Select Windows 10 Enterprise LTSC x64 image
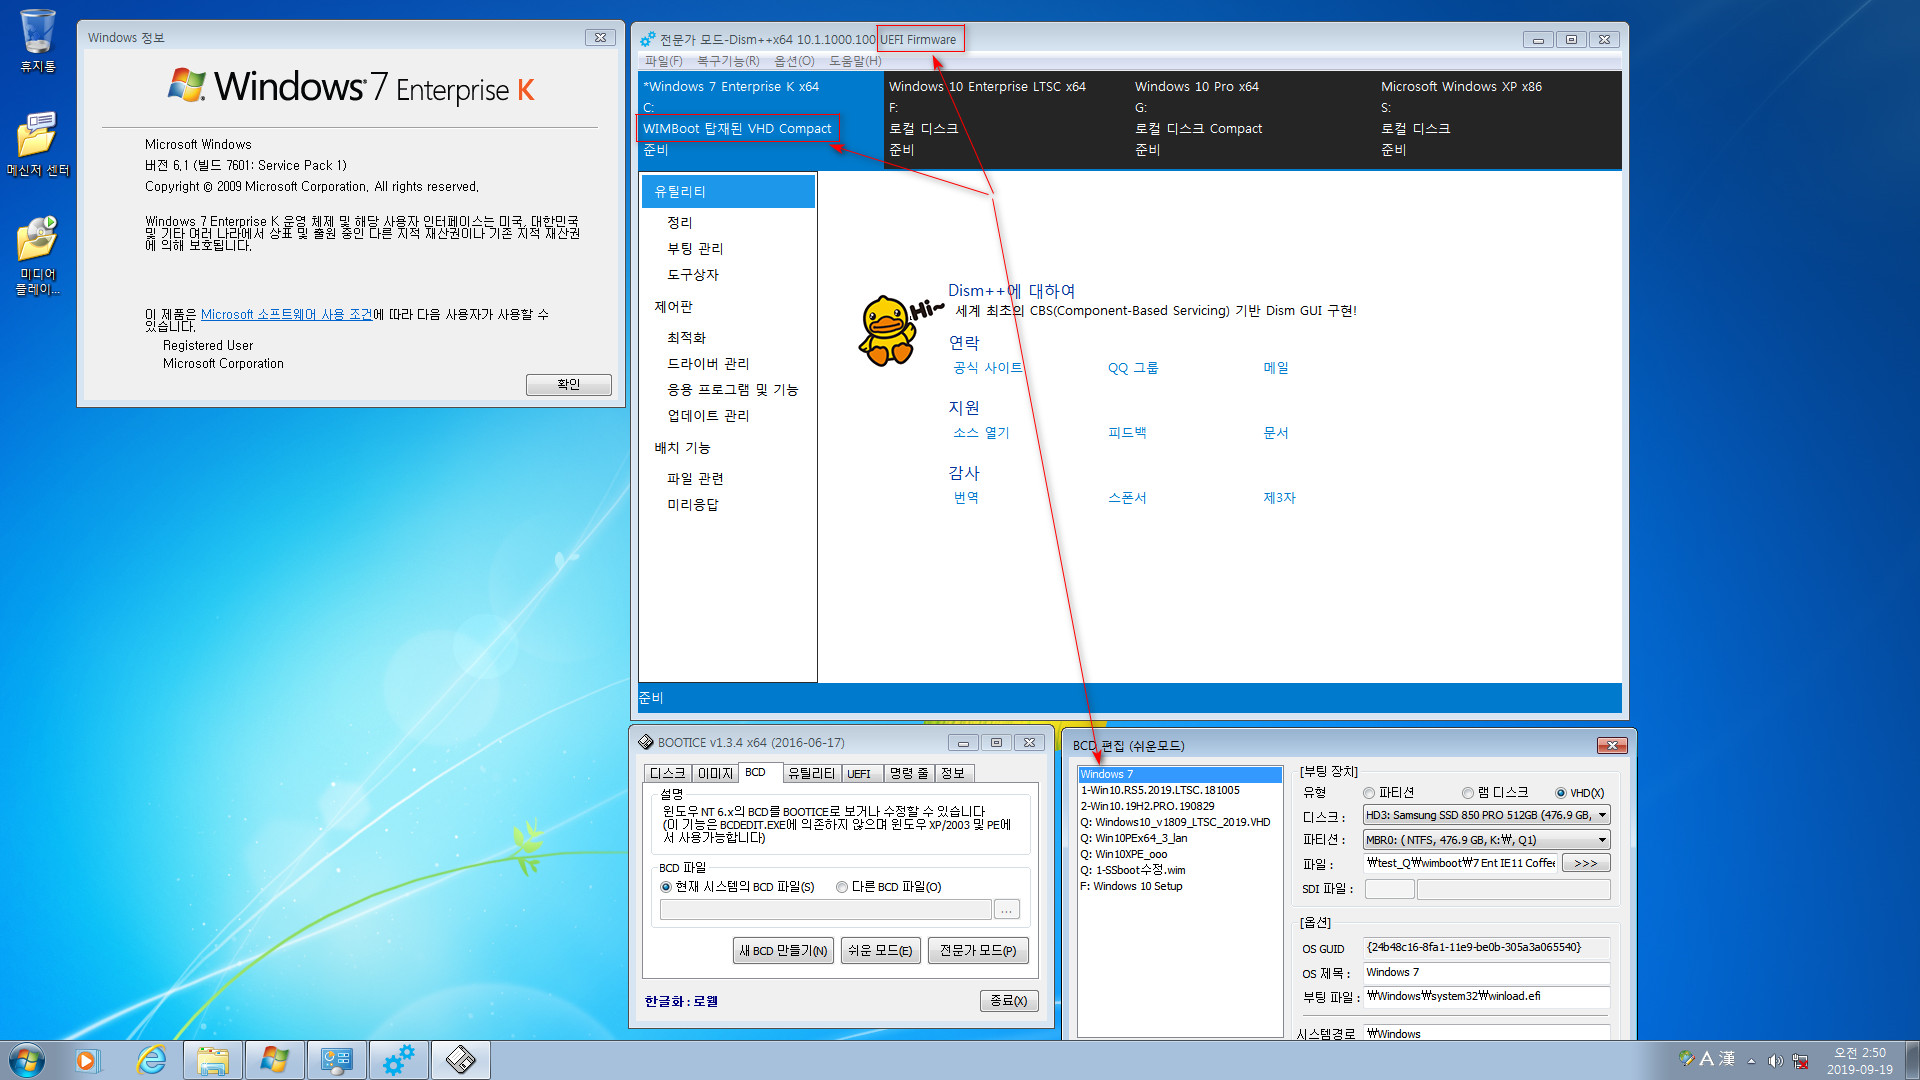Screen dimensions: 1920x1080 tap(1007, 118)
